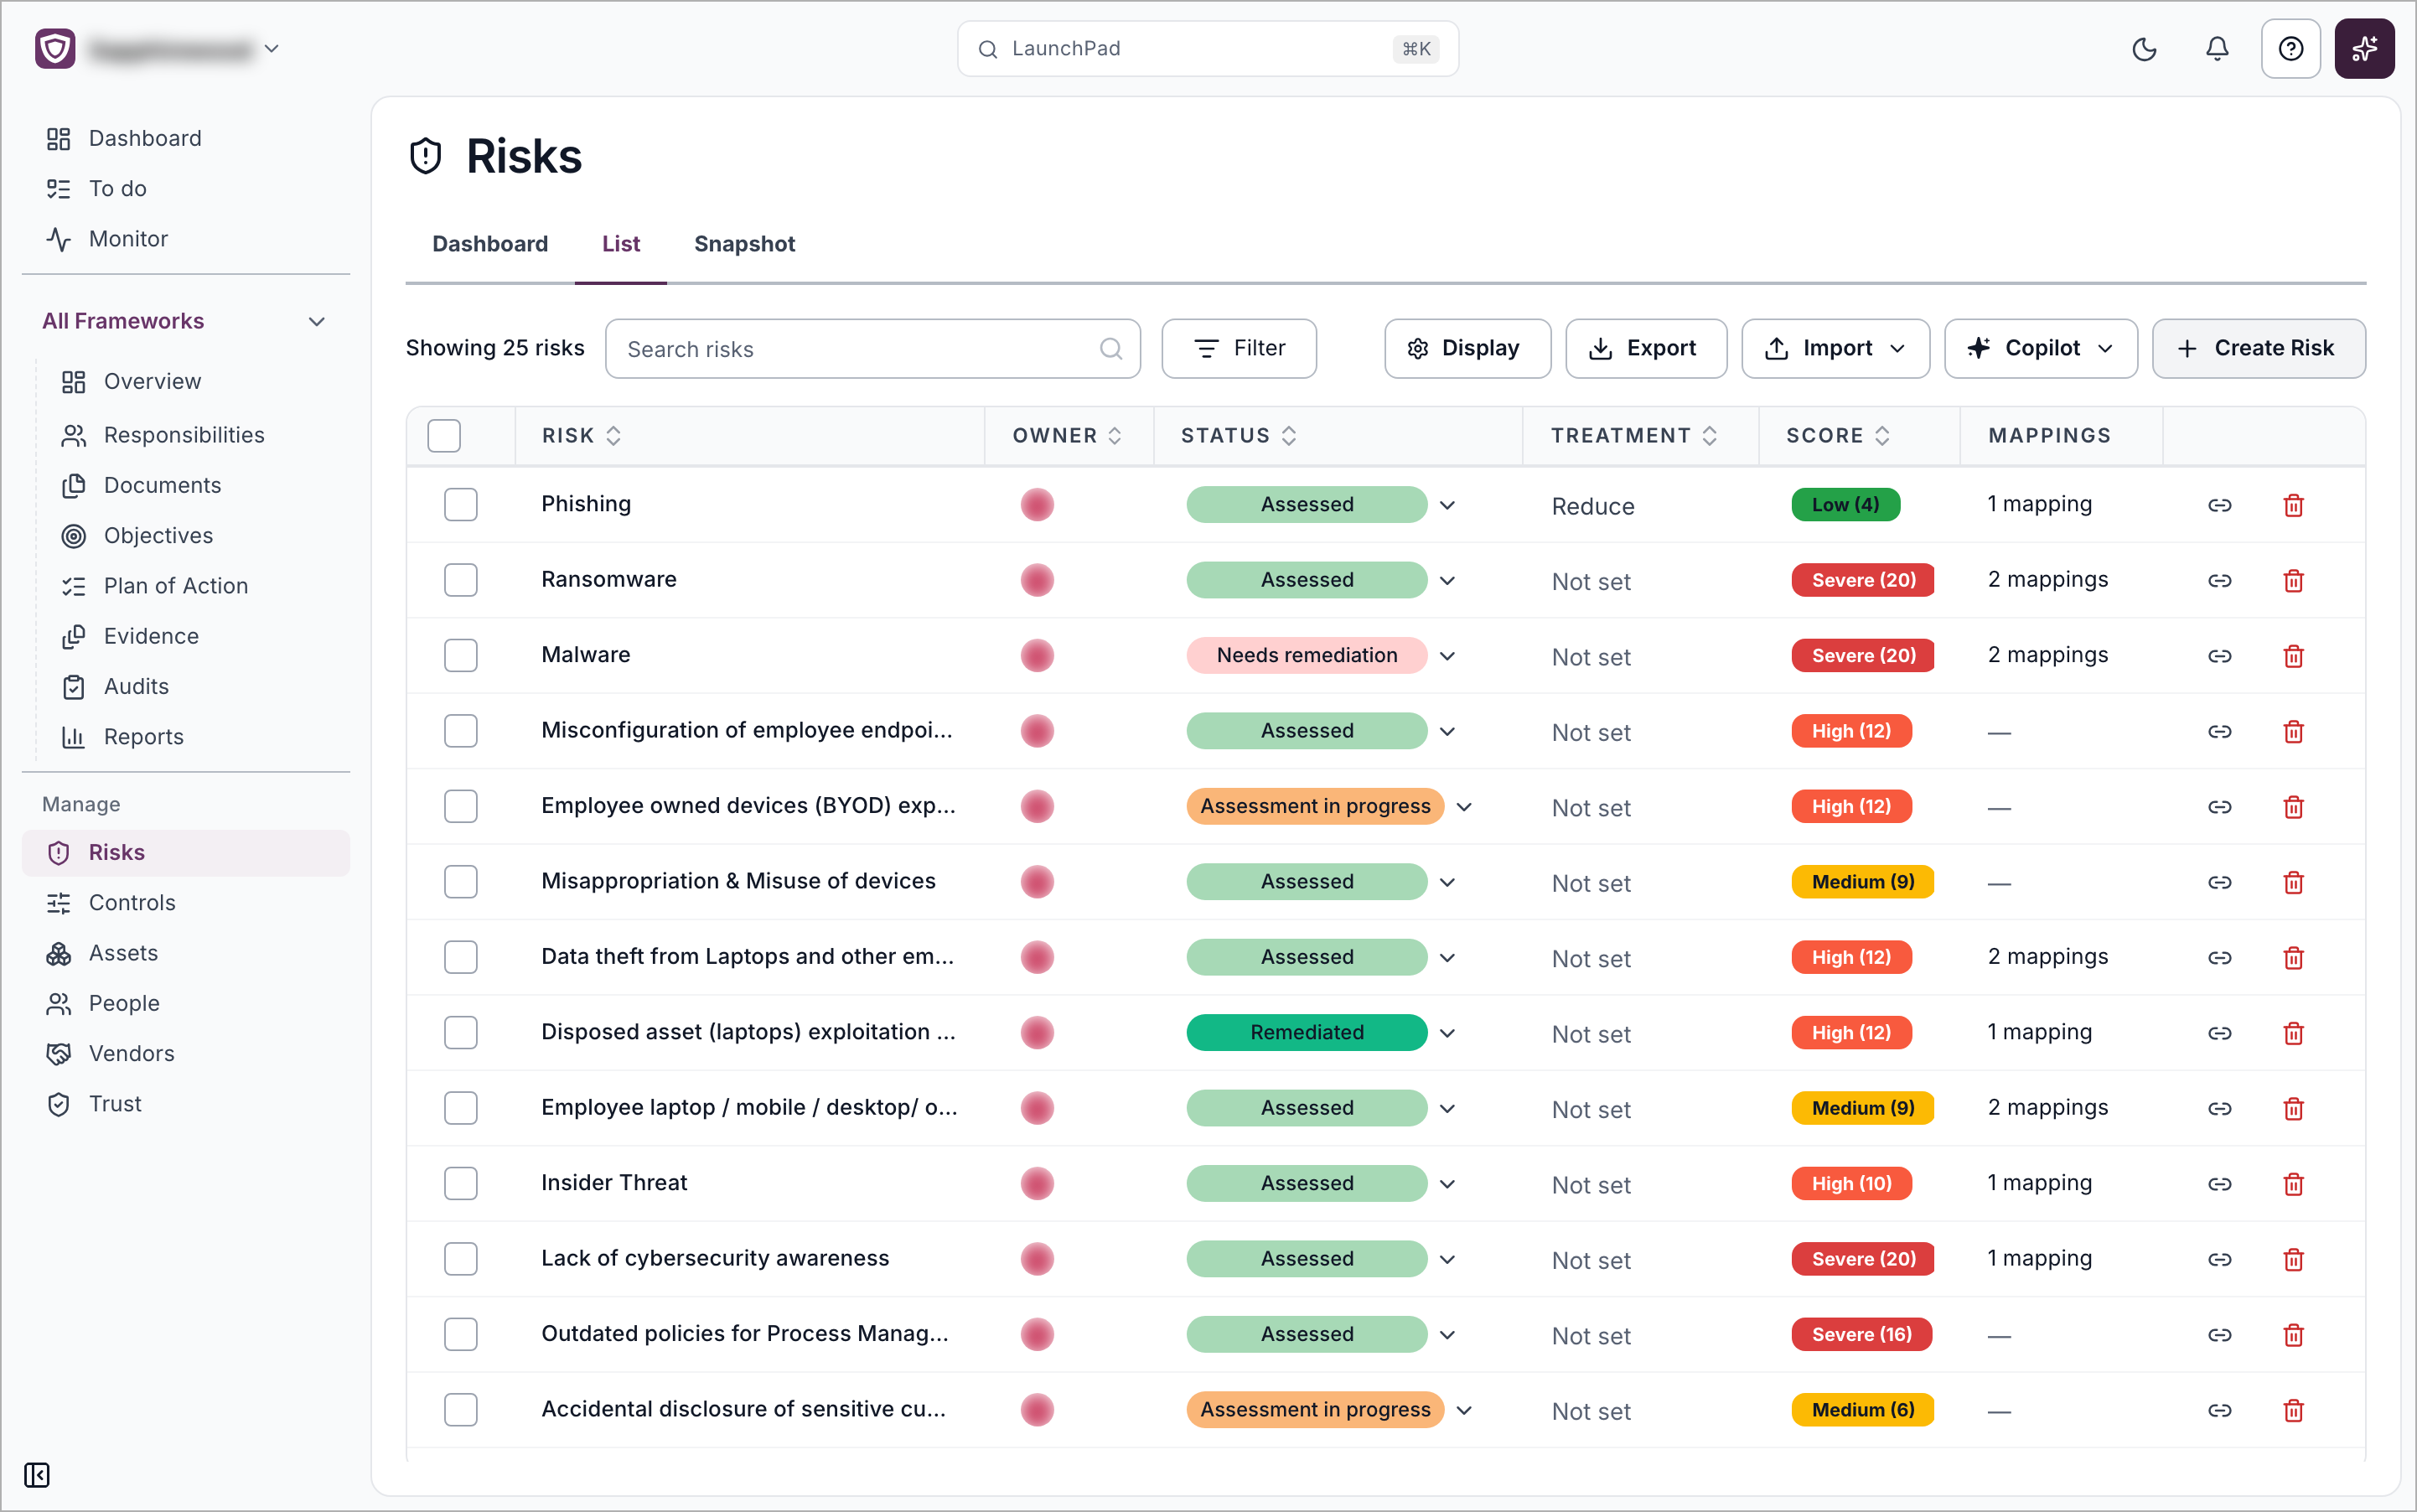Click the LaunchPad search bar
The image size is (2417, 1512).
coord(1207,49)
